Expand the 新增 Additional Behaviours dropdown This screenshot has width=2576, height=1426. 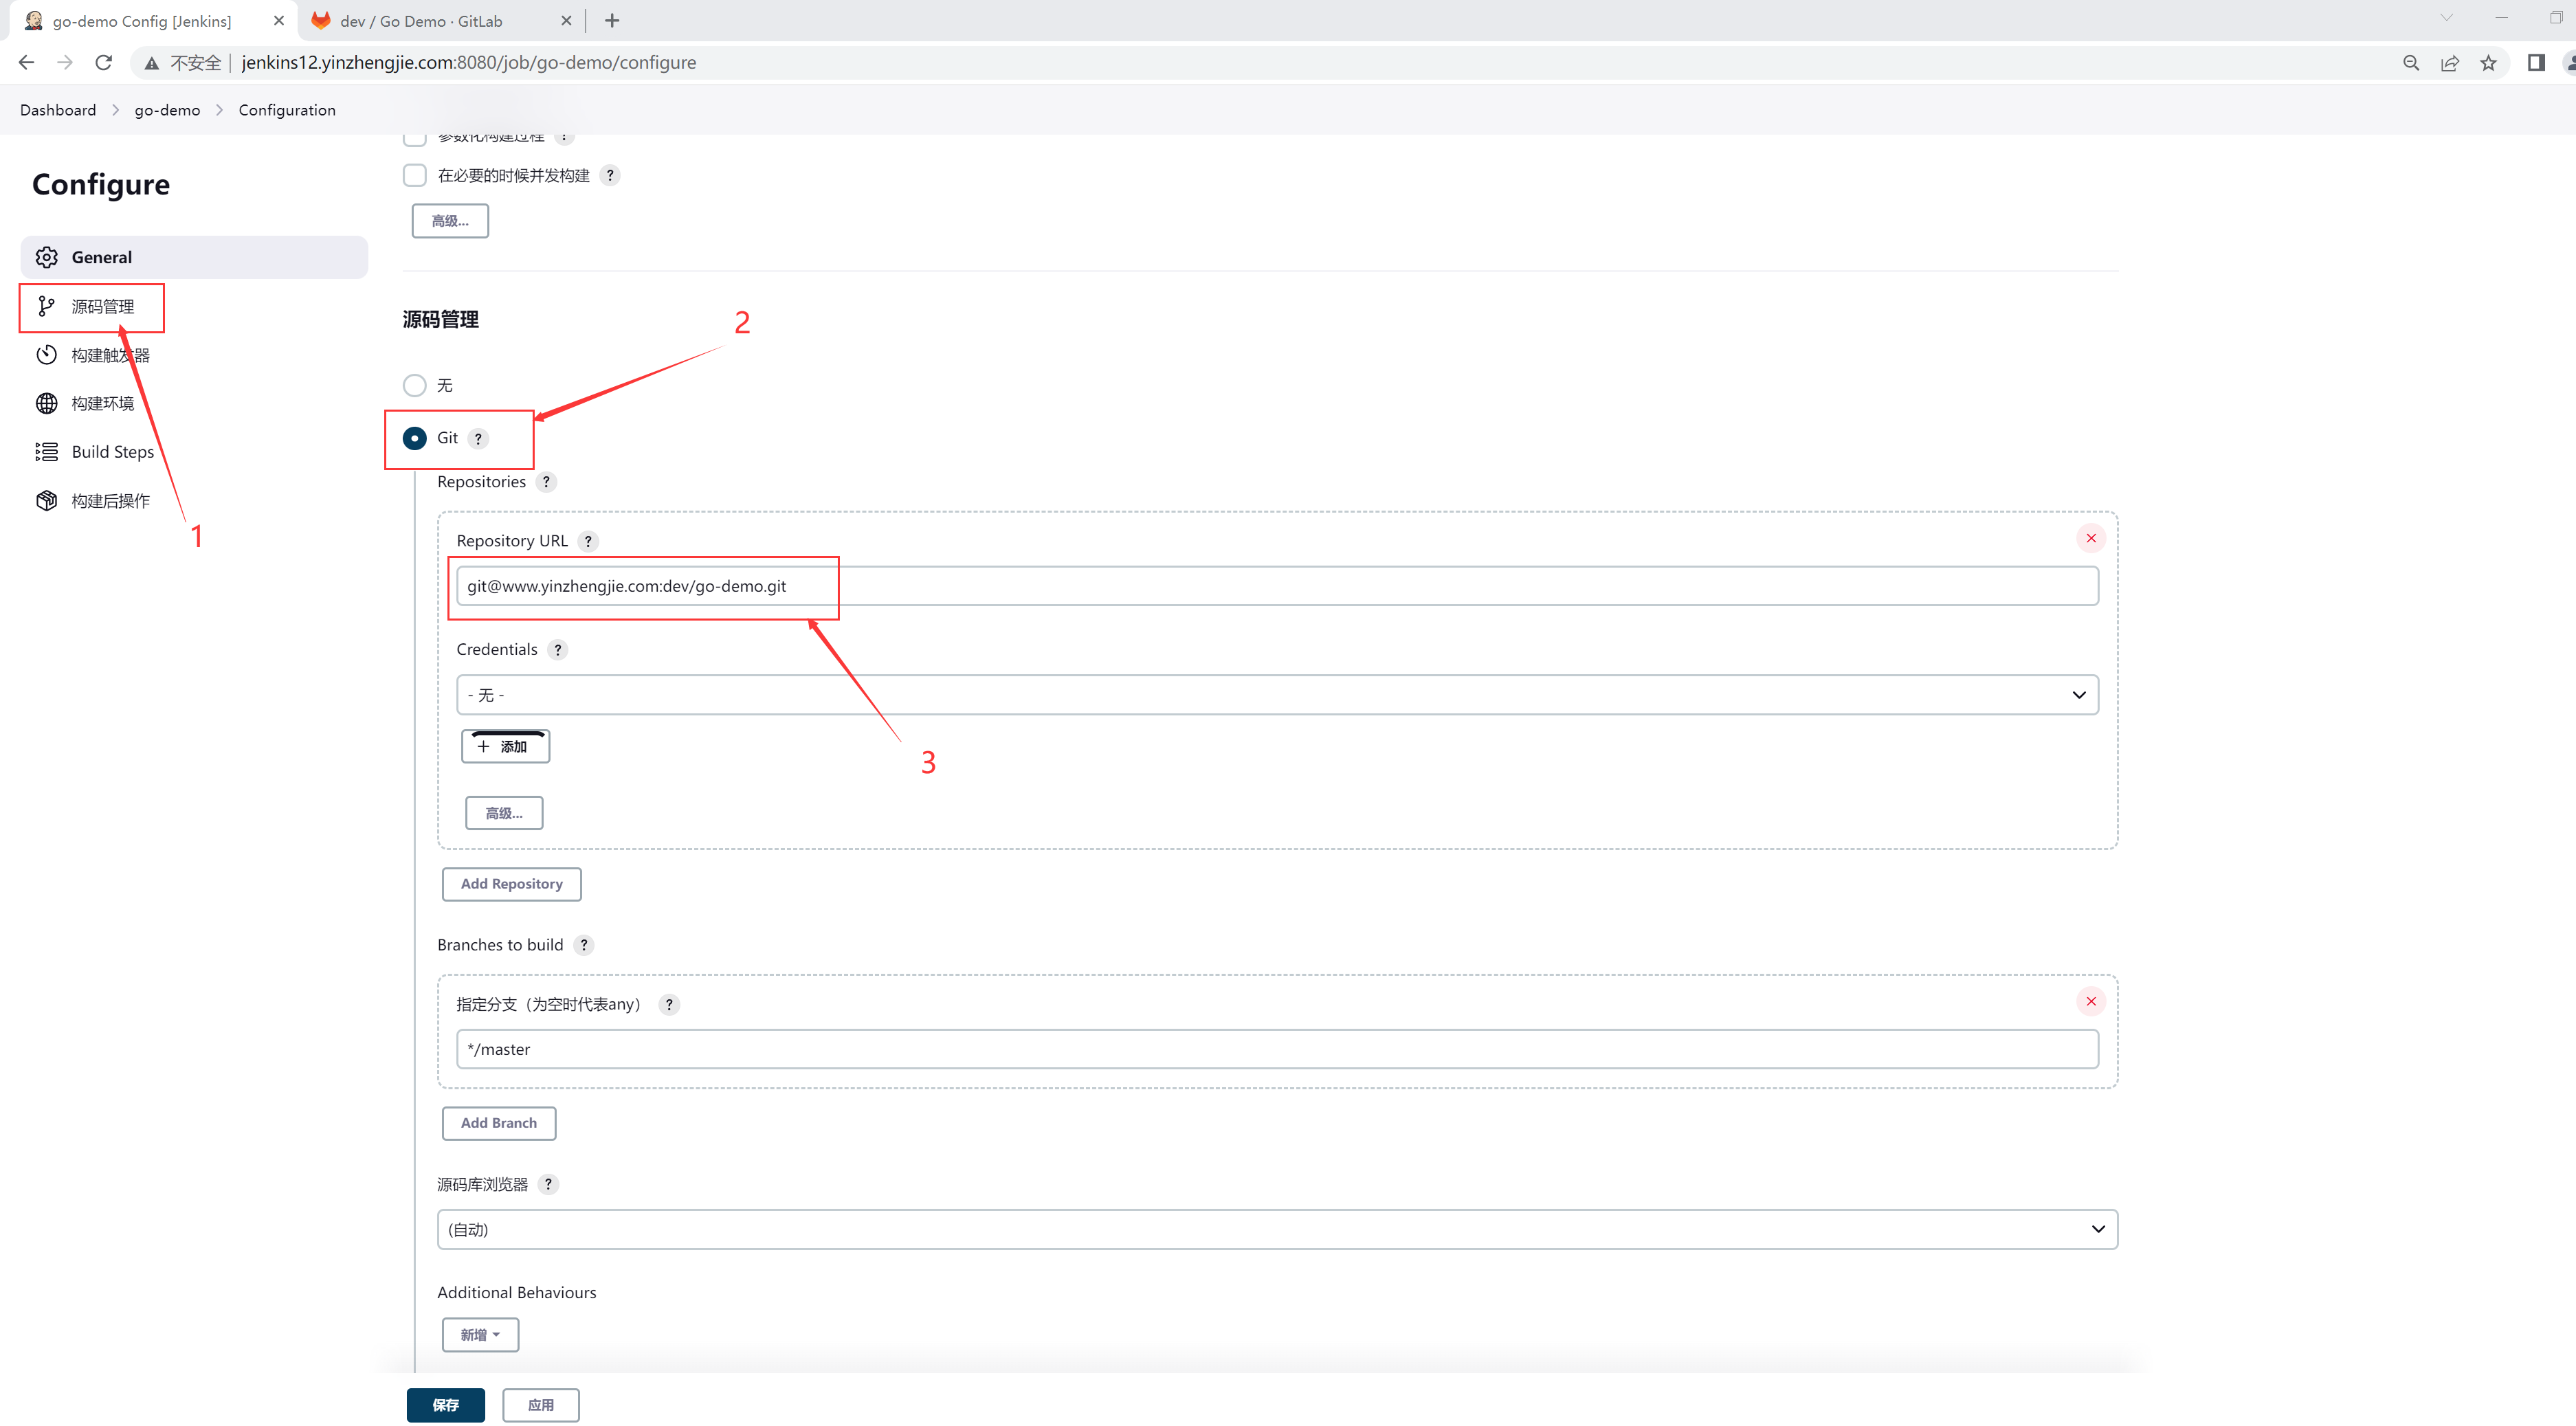480,1335
